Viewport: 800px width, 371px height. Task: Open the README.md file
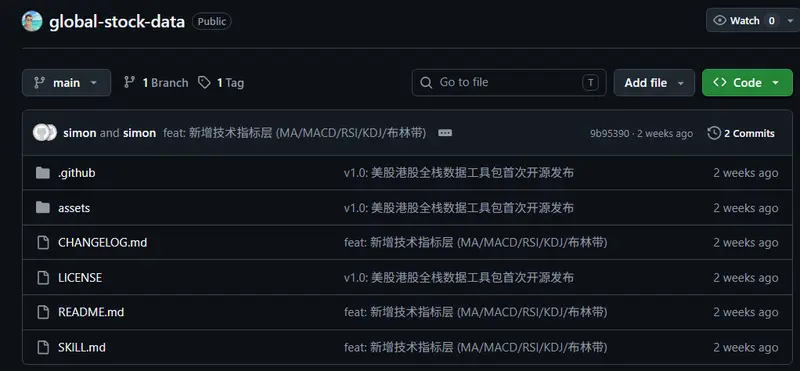(x=91, y=312)
